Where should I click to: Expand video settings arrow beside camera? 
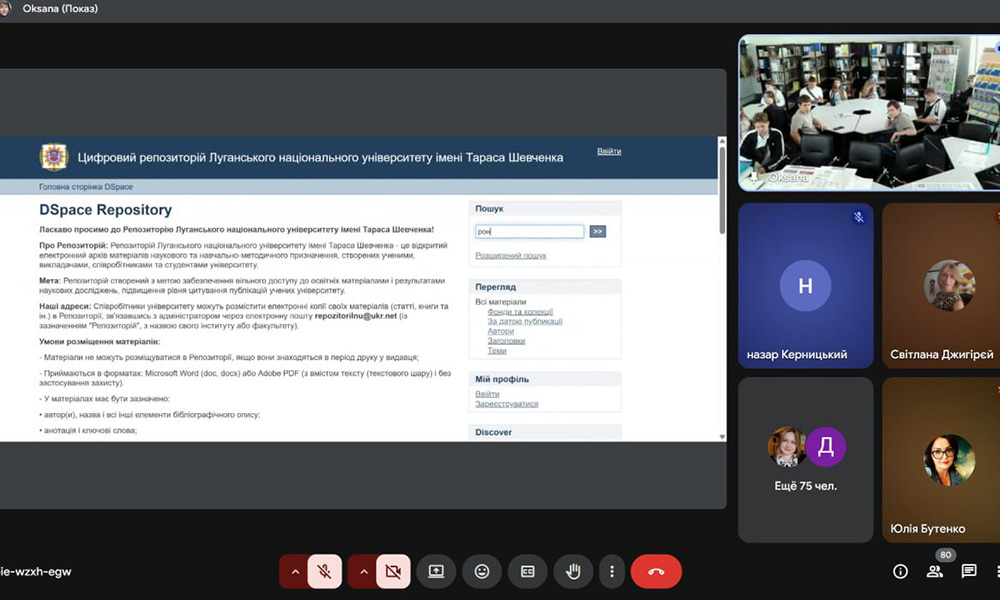click(362, 571)
